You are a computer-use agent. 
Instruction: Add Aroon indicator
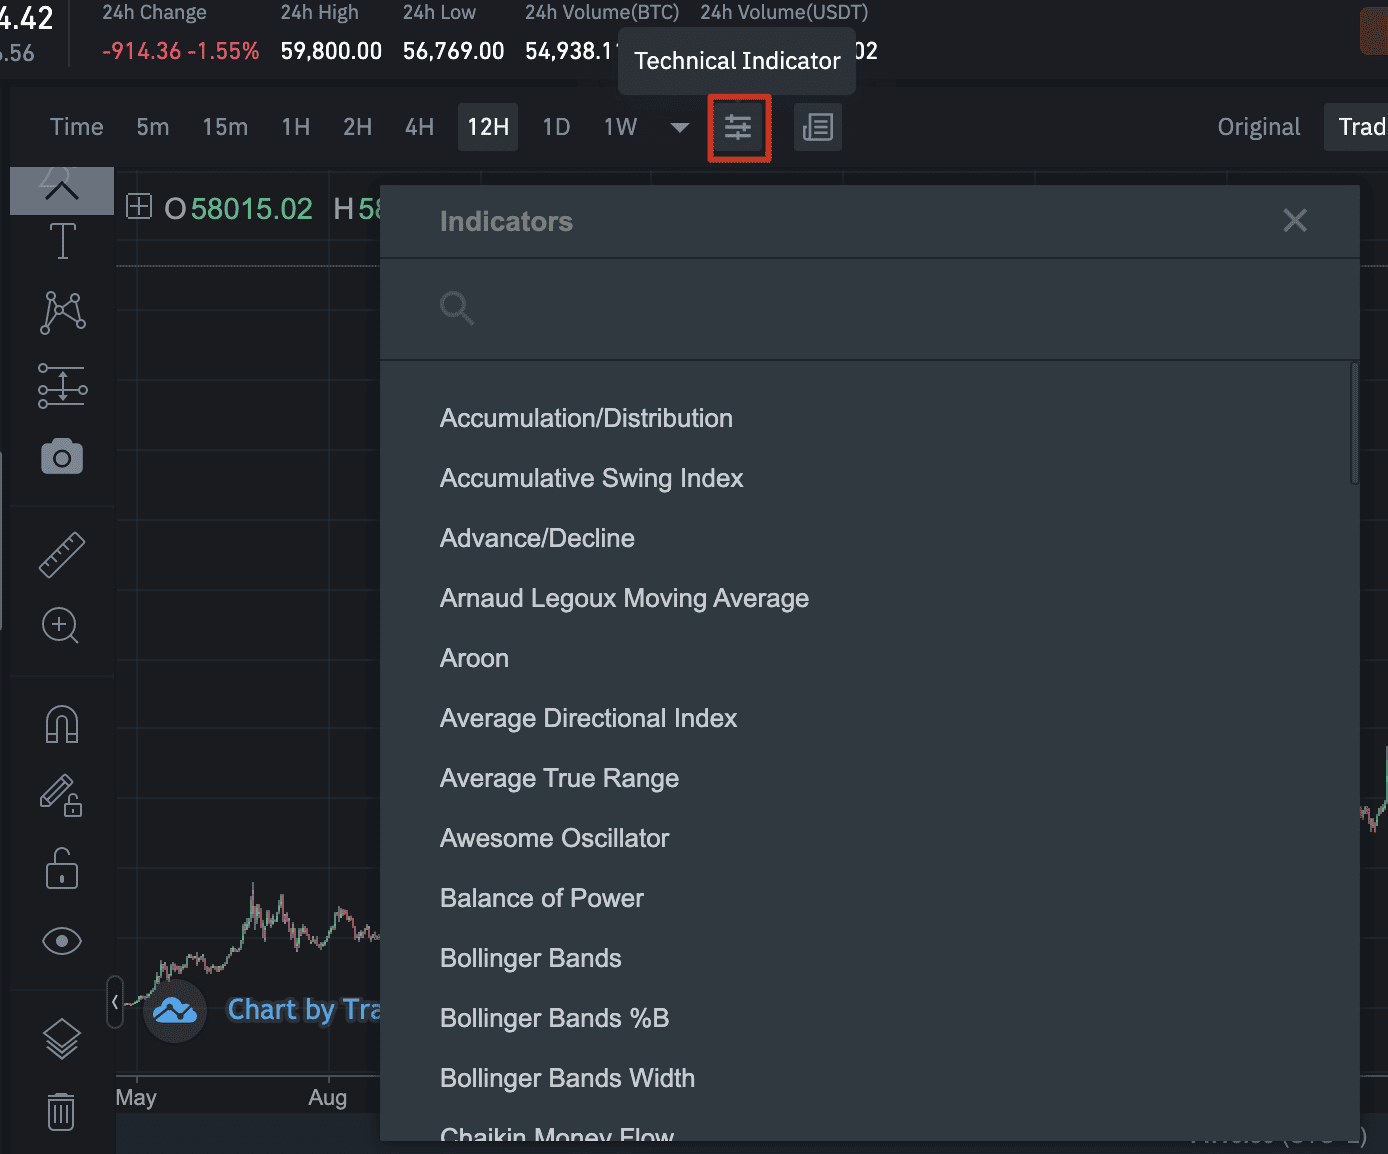point(474,658)
